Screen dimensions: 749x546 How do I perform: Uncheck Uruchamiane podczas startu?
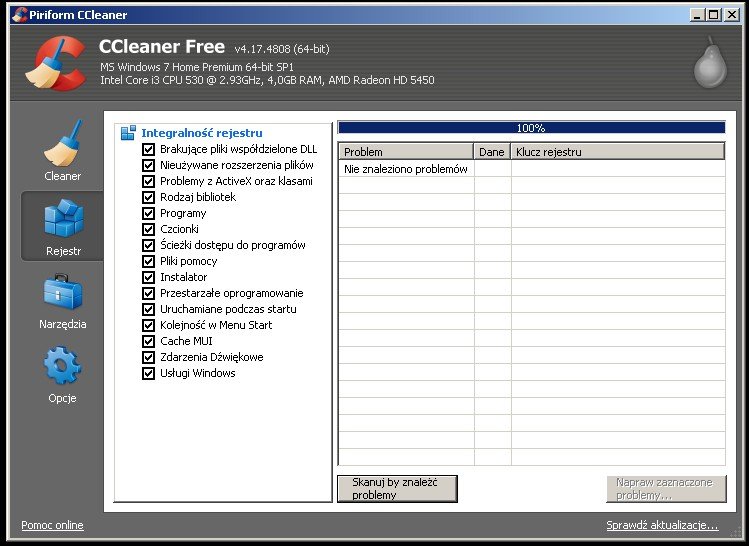149,309
